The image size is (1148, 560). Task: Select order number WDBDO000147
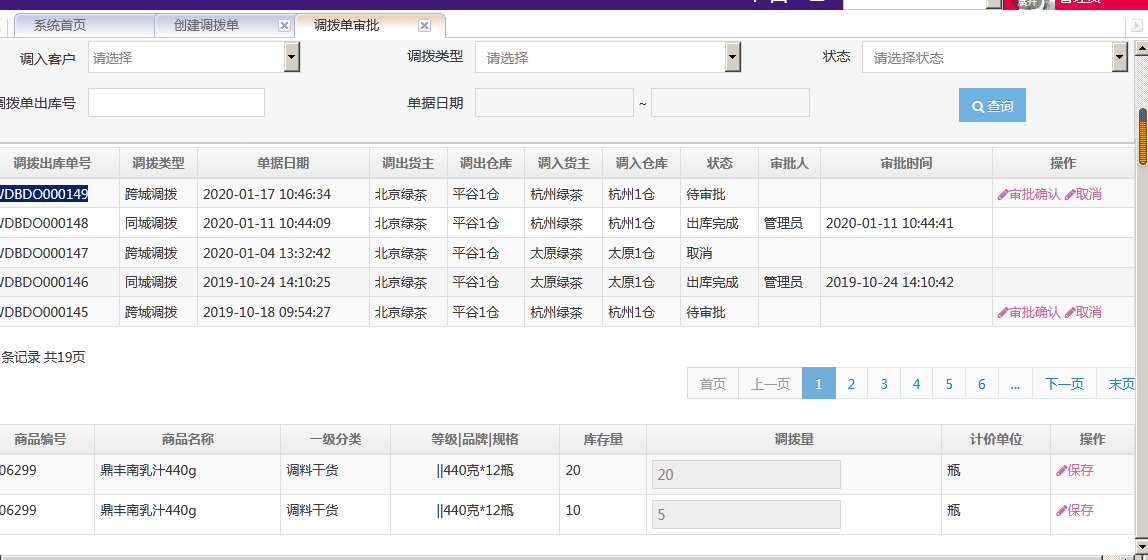[x=44, y=253]
